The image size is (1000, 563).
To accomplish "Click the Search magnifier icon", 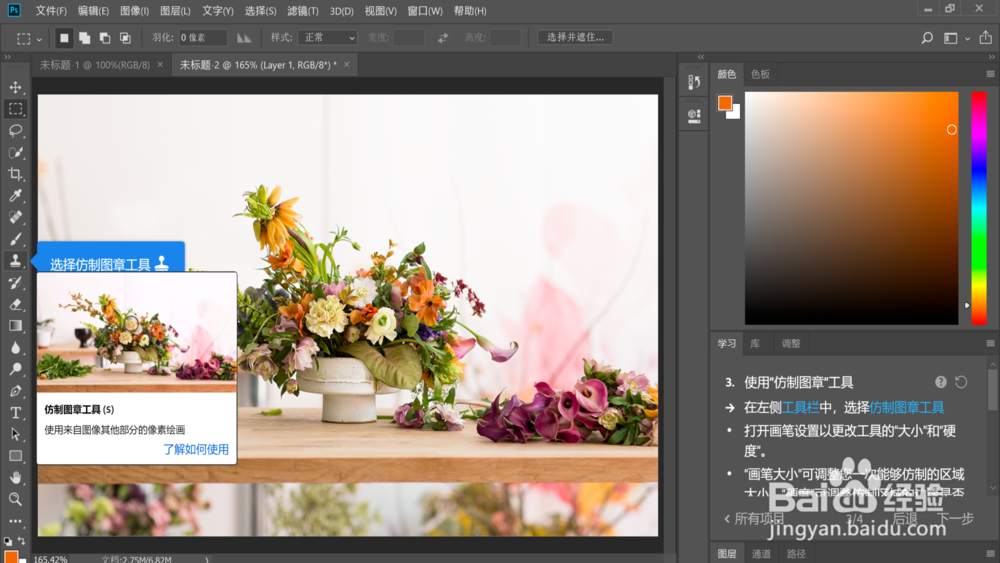I will click(927, 38).
